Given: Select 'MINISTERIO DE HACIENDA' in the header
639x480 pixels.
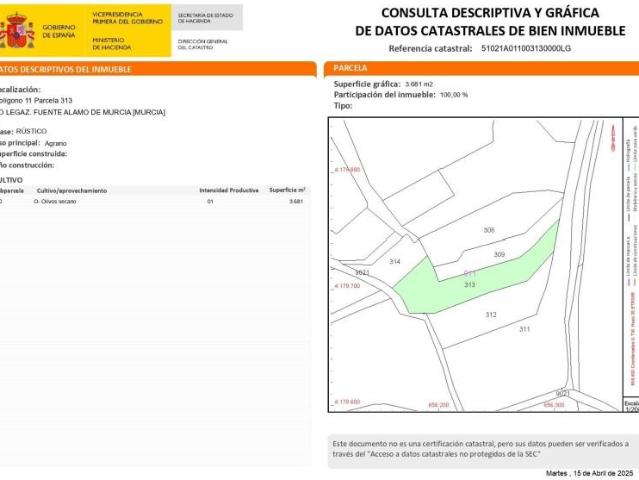Looking at the screenshot, I should tap(112, 44).
